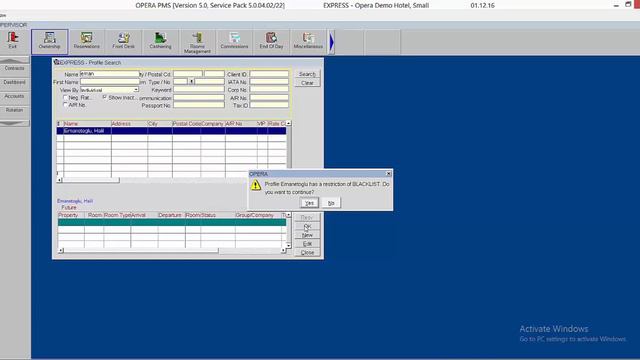Open Contracts in the sidebar
Image resolution: width=640 pixels, height=360 pixels.
[14, 69]
